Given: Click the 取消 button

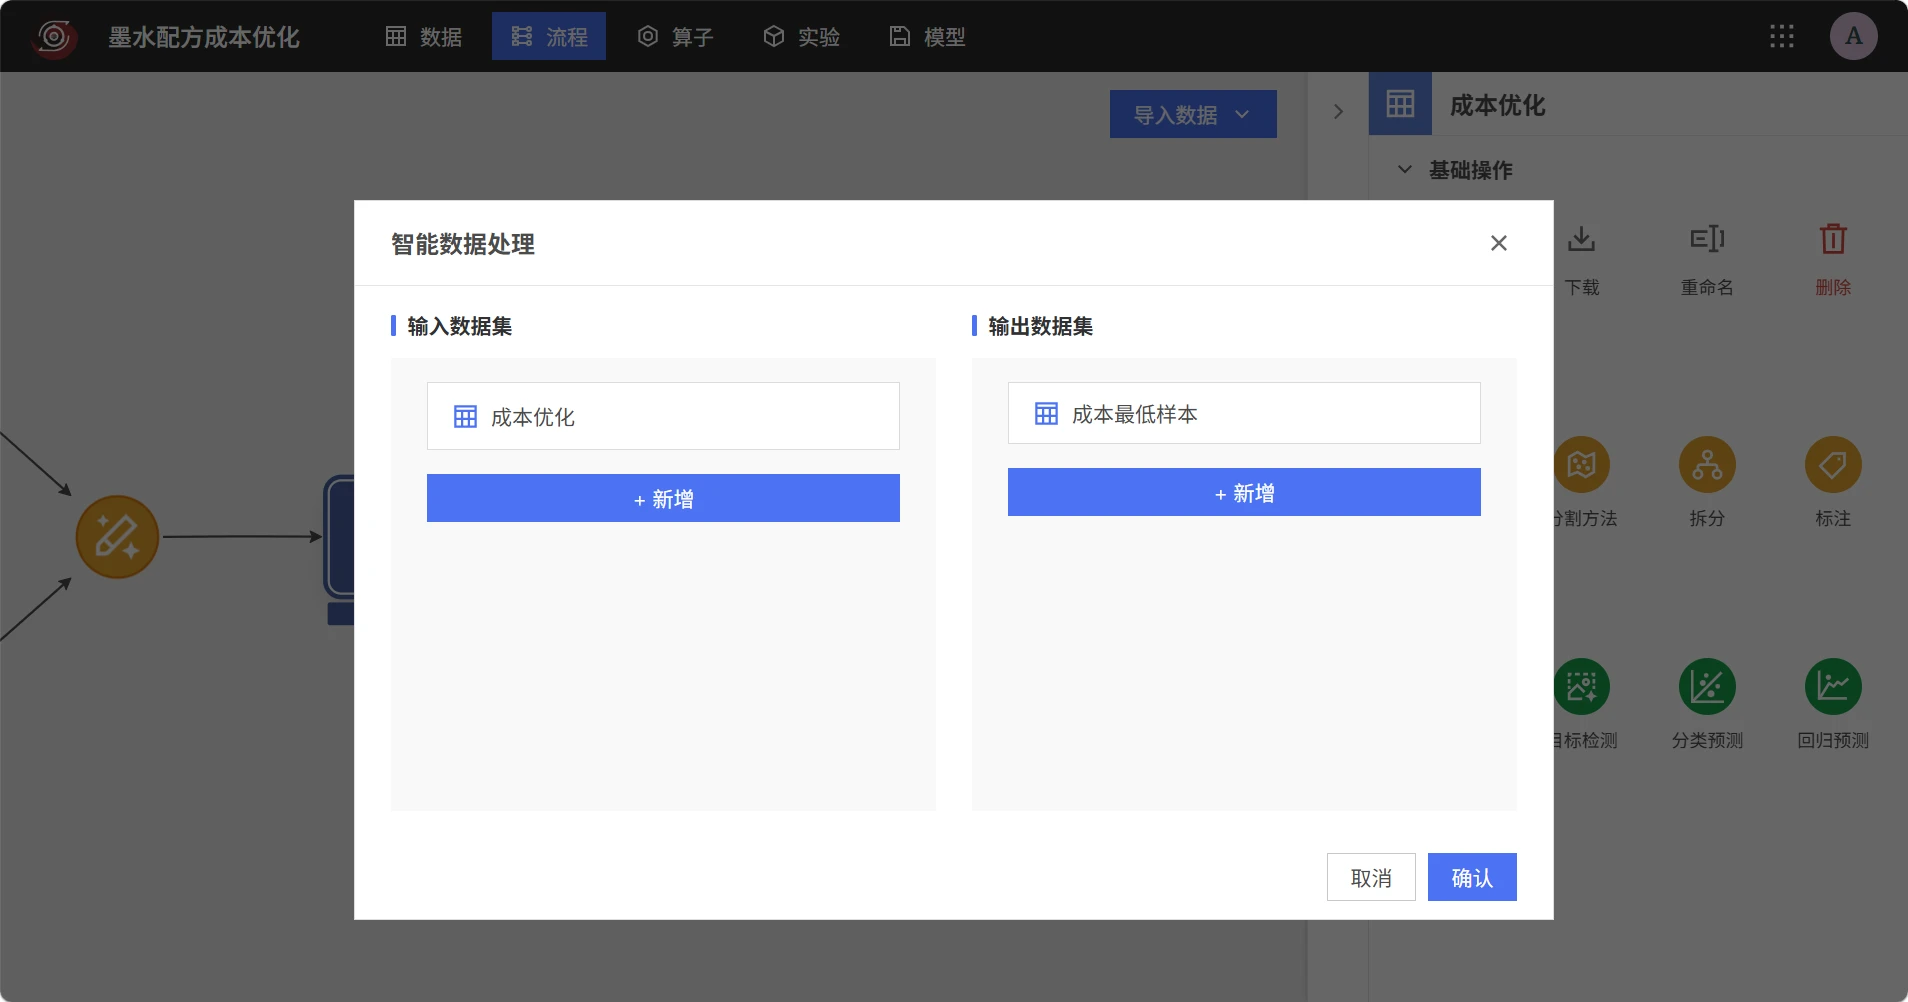Looking at the screenshot, I should click(x=1371, y=877).
